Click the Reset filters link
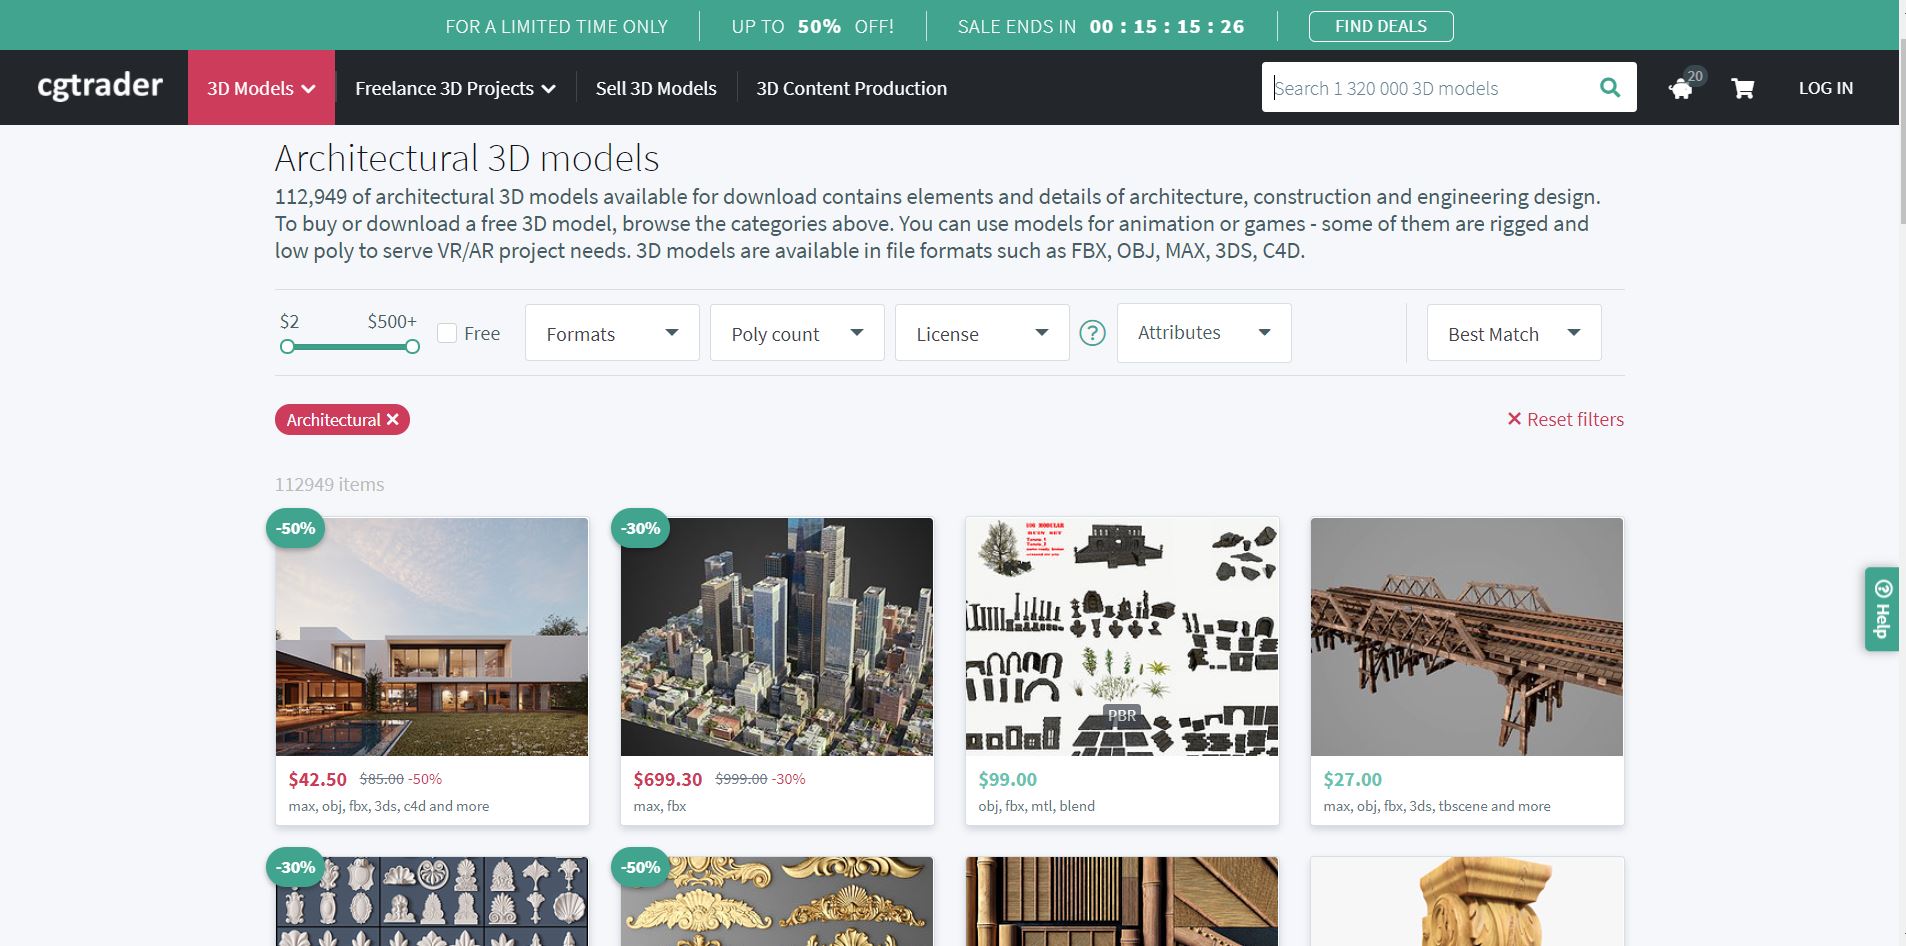 click(x=1565, y=420)
